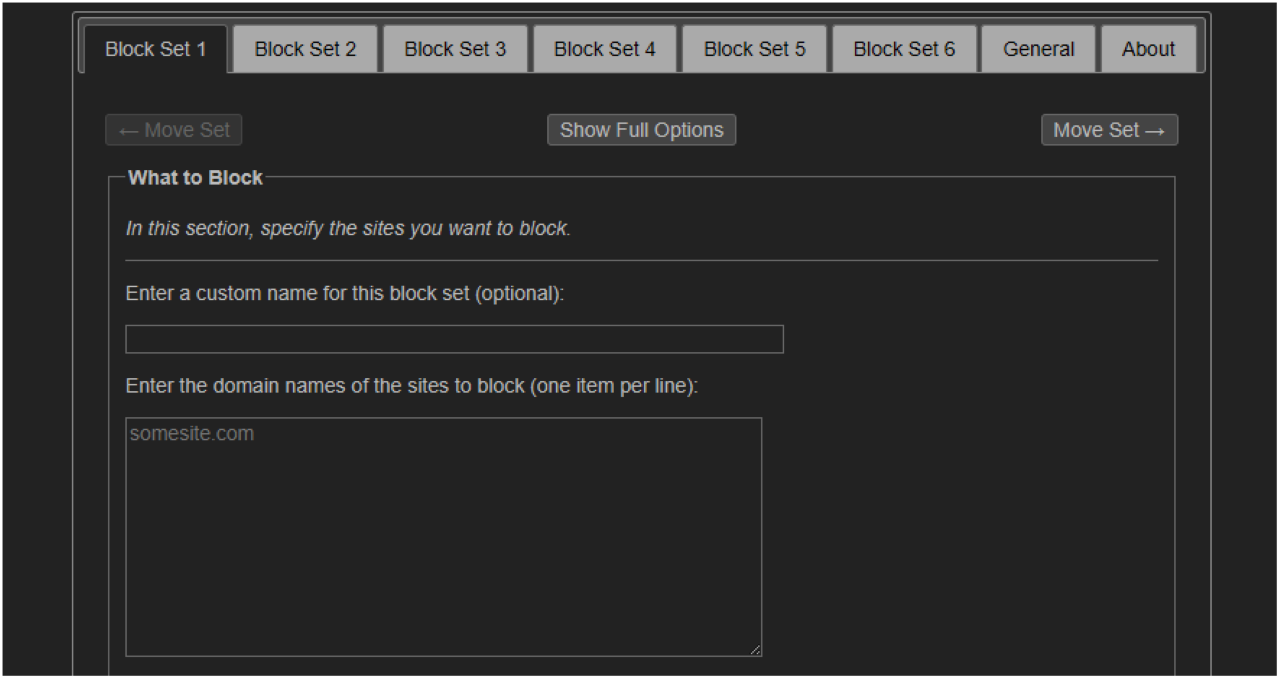This screenshot has width=1280, height=679.
Task: Click the disabled Move Set left button
Action: click(x=173, y=129)
